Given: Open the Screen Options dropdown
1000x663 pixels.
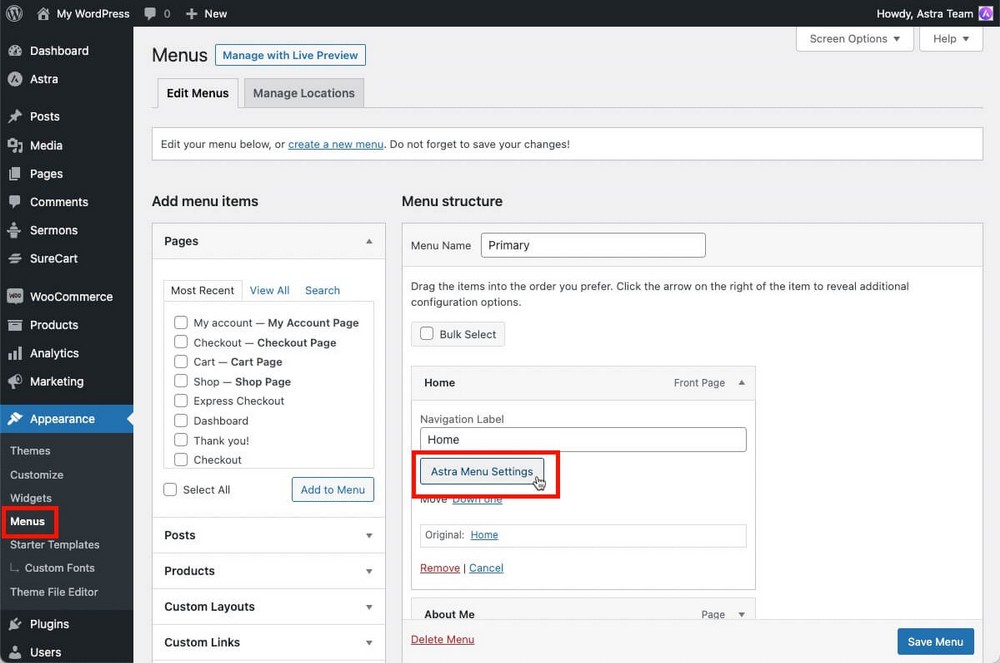Looking at the screenshot, I should click(855, 39).
